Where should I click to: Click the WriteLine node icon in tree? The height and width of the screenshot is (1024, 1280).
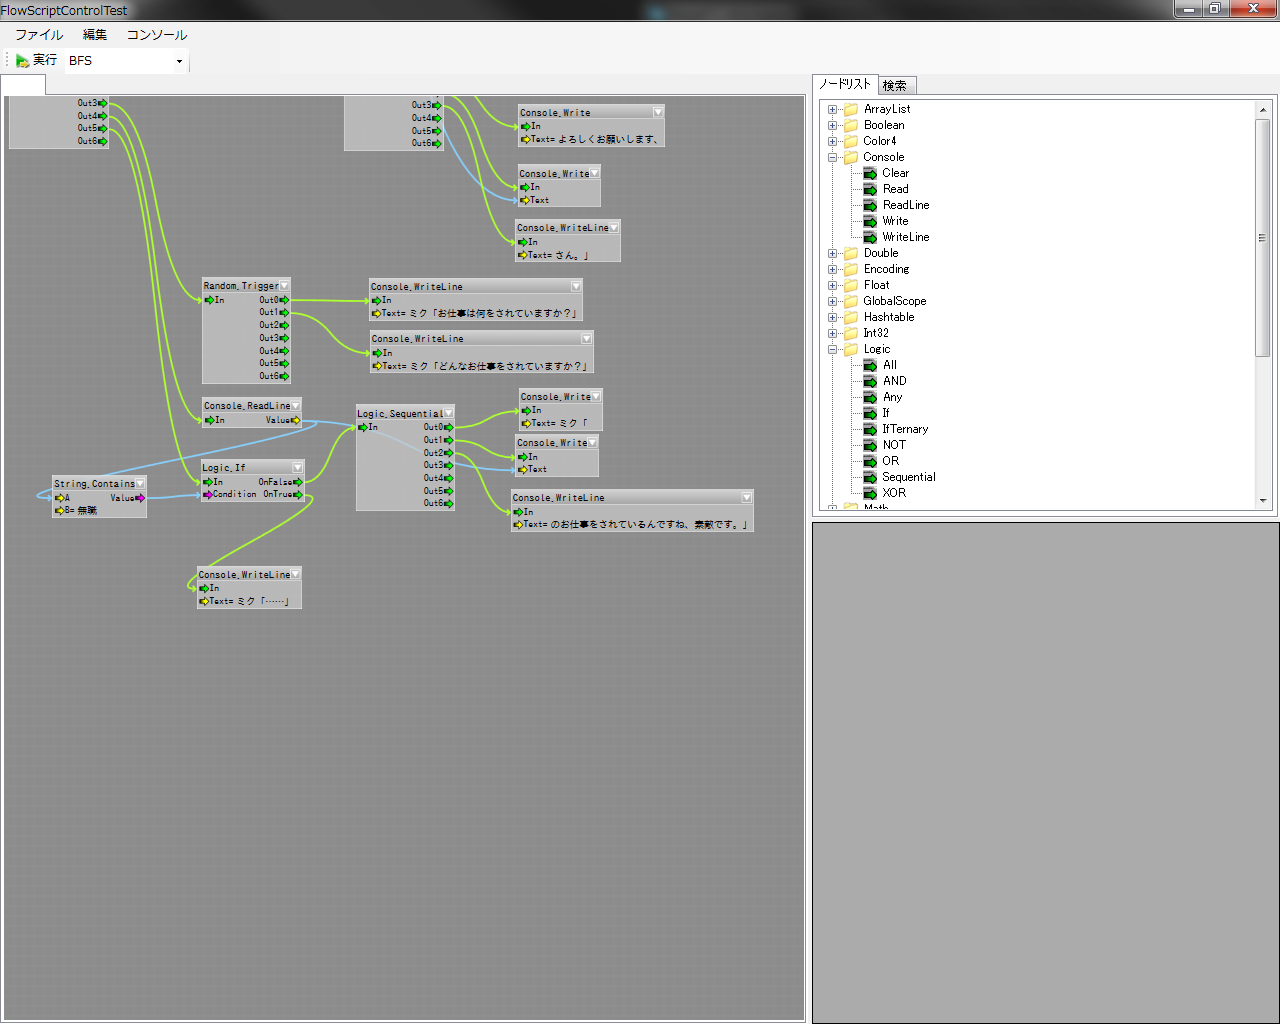870,238
